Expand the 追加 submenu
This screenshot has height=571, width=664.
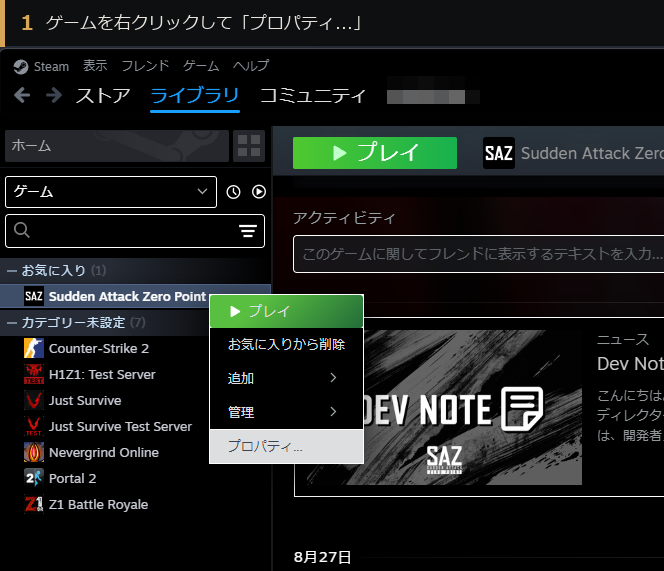click(287, 378)
